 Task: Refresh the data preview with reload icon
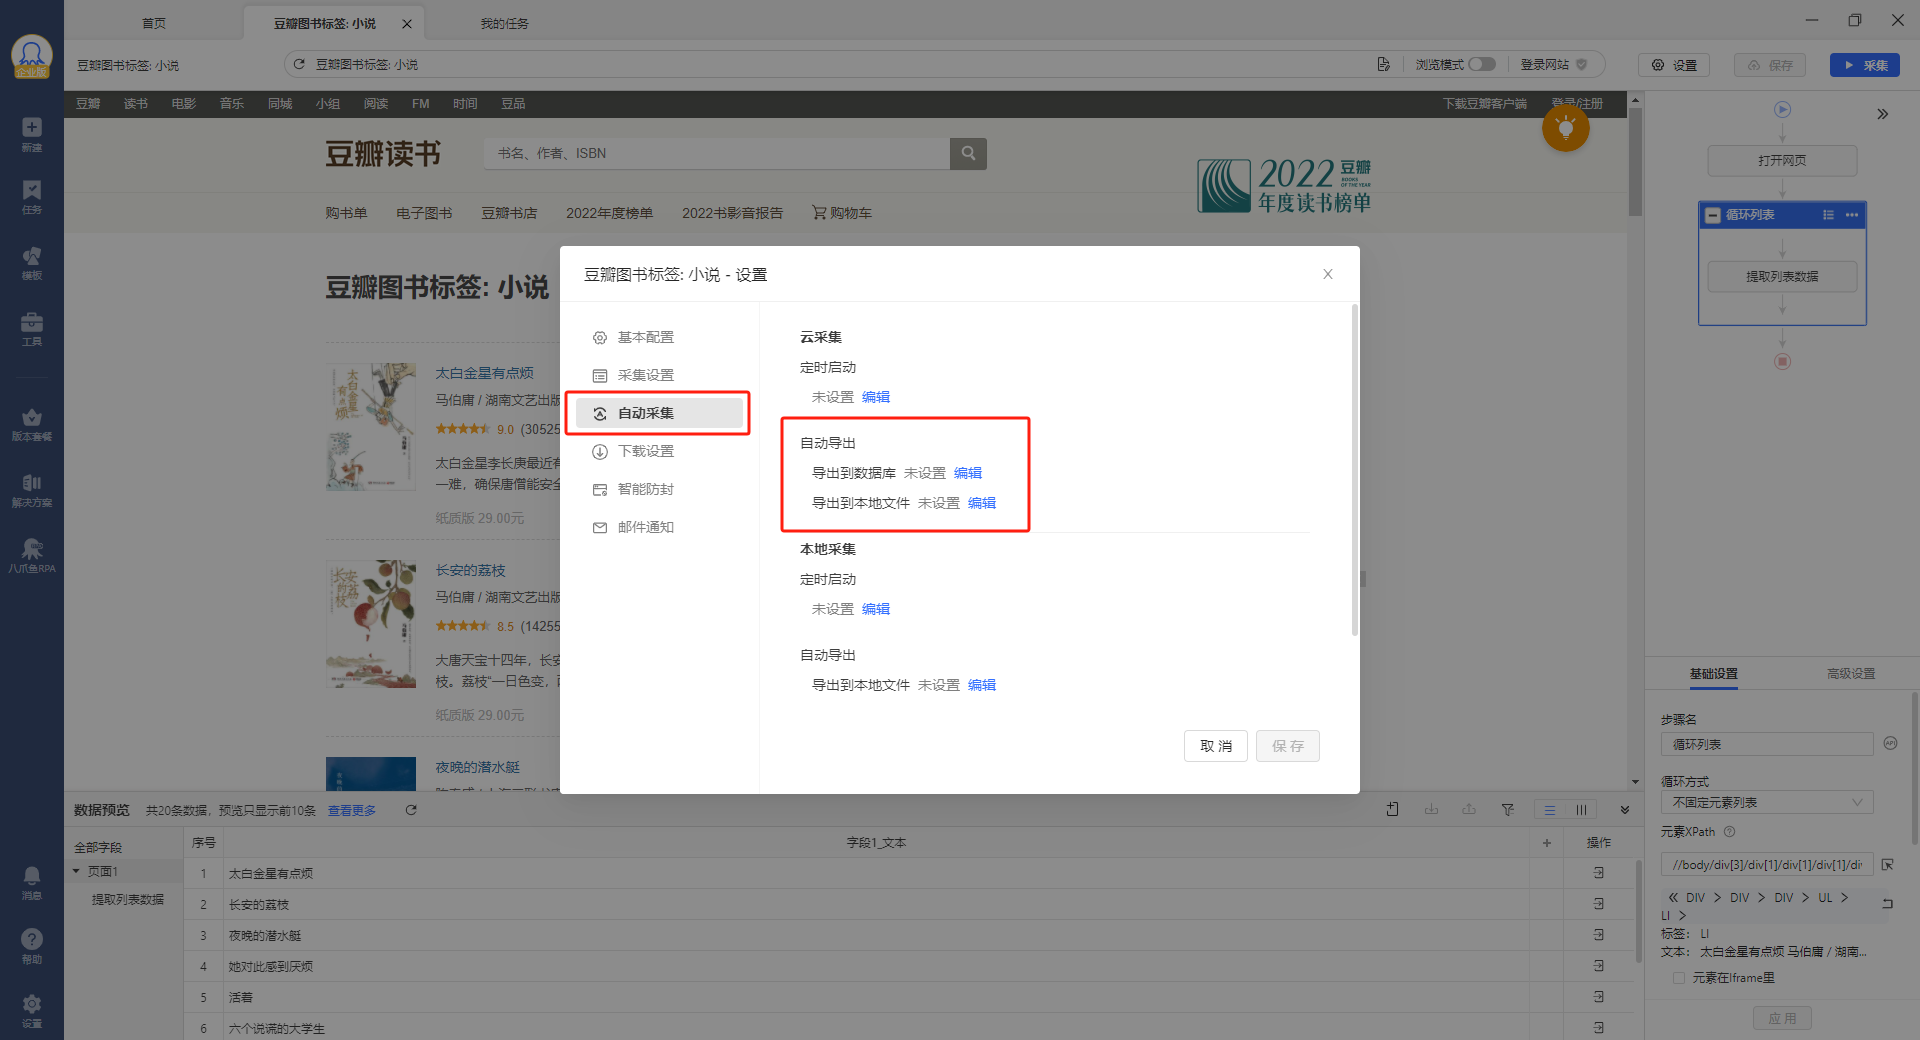[x=411, y=810]
